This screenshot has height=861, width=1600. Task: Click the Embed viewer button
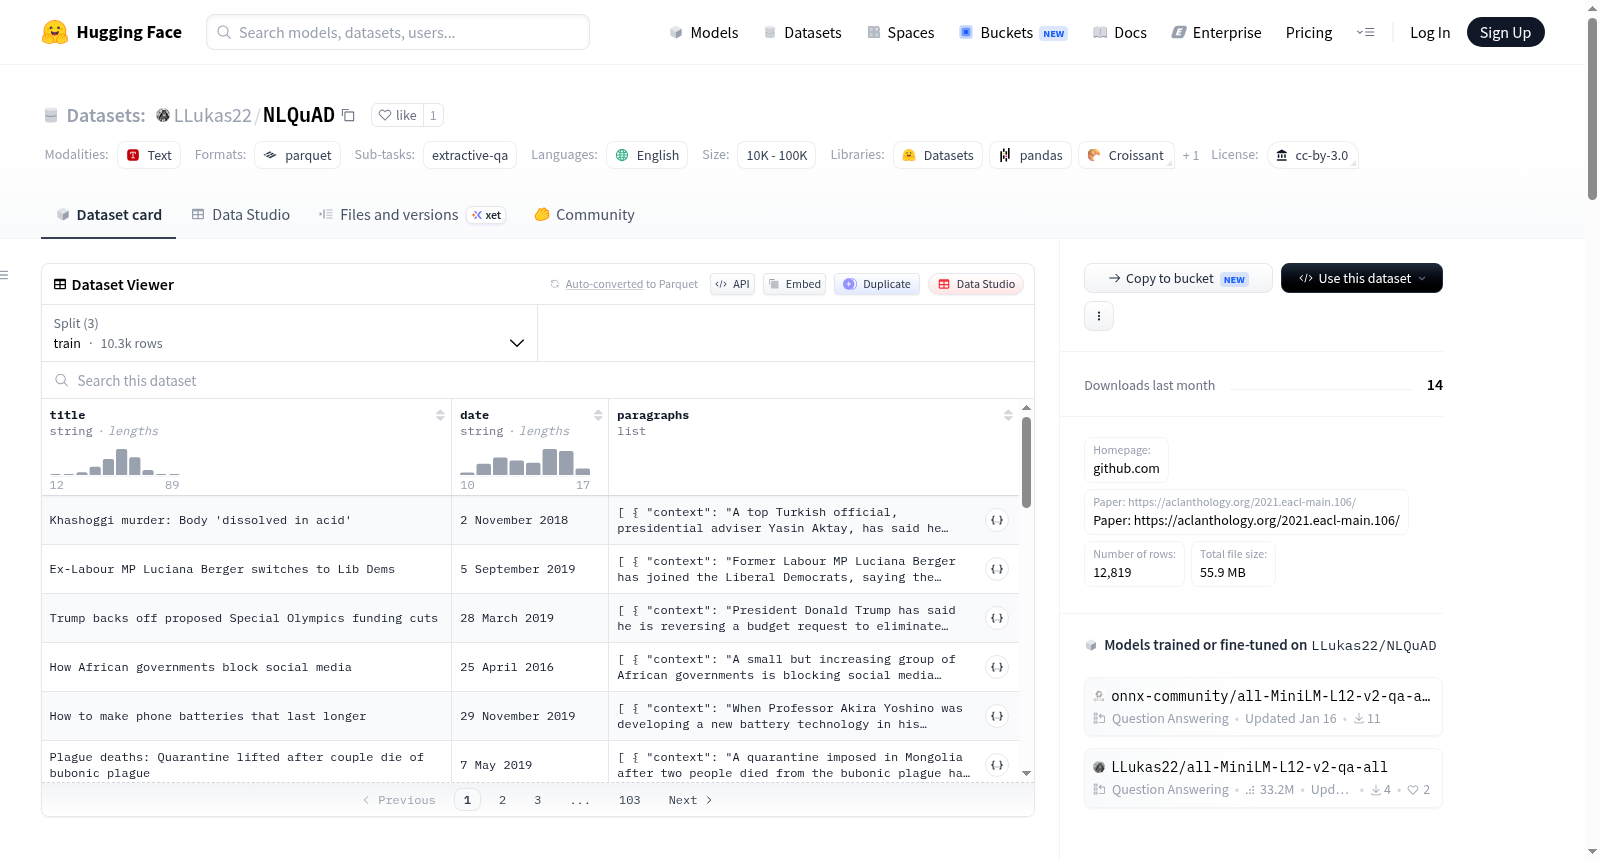tap(795, 284)
